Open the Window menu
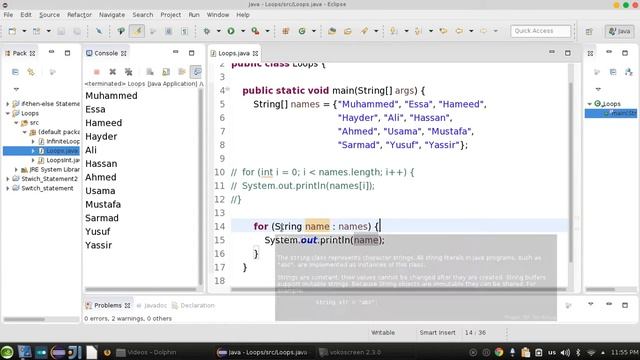The height and width of the screenshot is (360, 640). (218, 15)
